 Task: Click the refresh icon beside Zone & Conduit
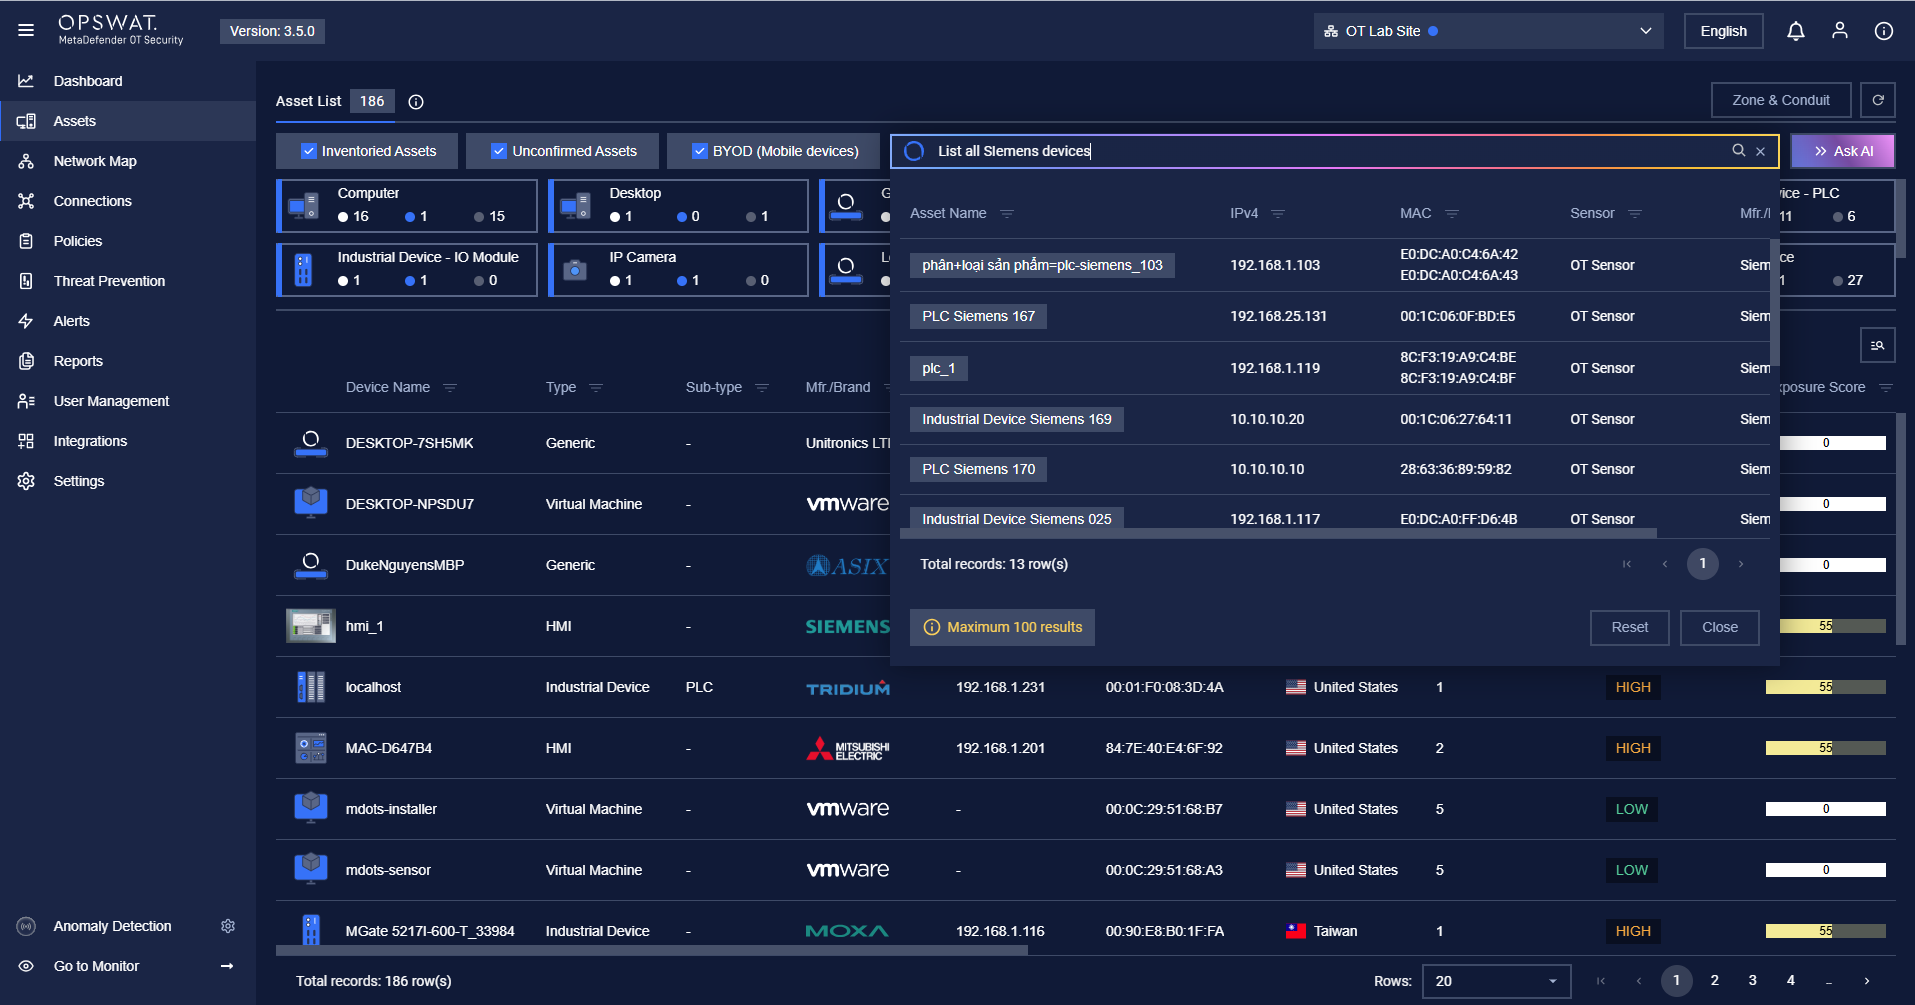coord(1877,100)
